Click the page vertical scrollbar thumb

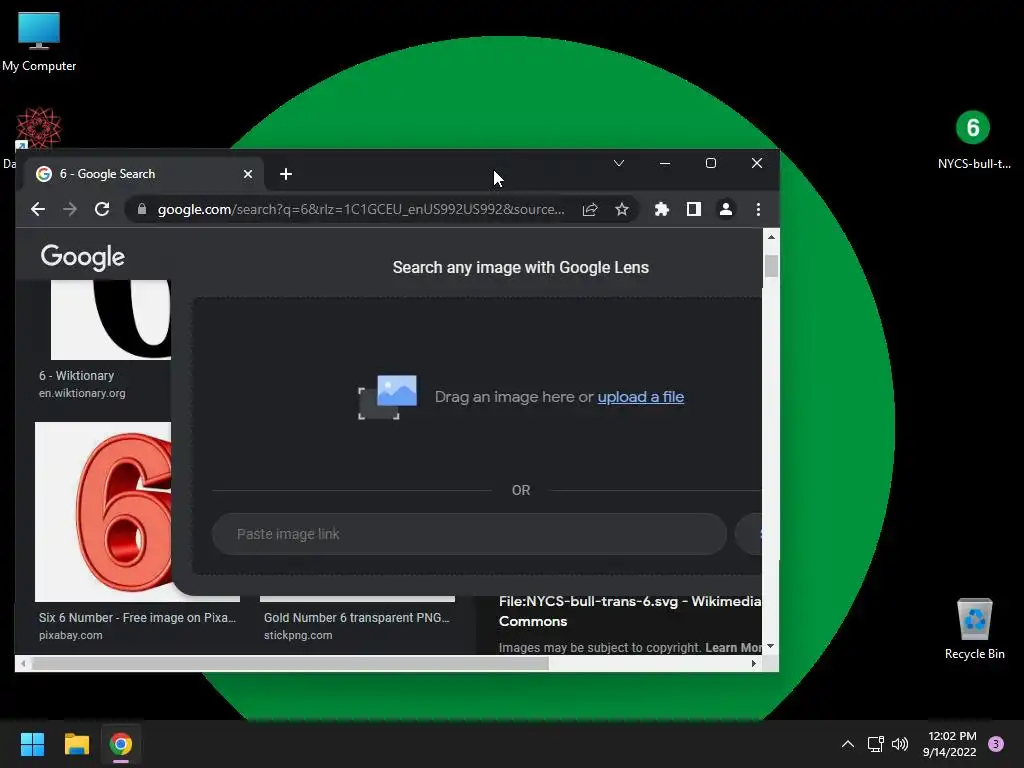(771, 266)
